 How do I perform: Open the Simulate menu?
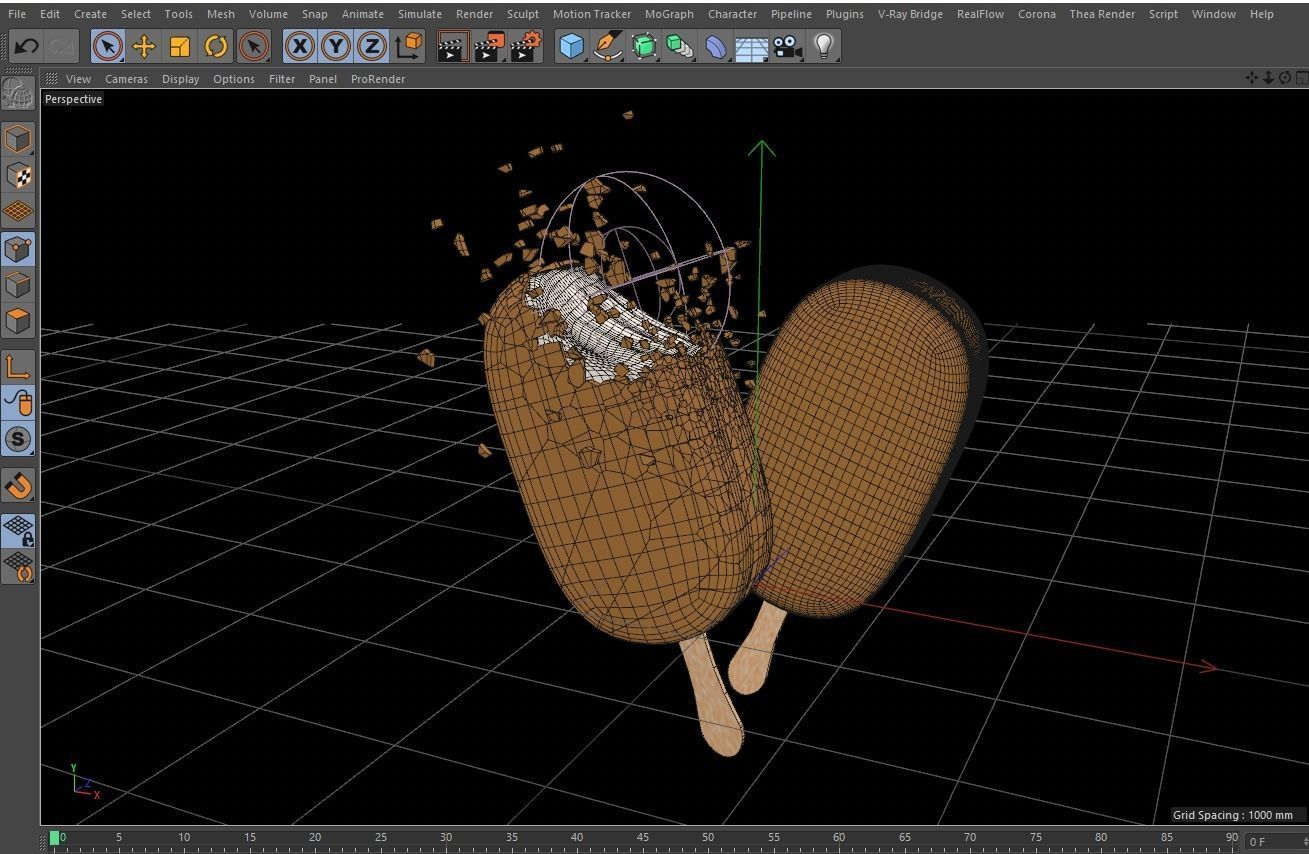pos(419,14)
